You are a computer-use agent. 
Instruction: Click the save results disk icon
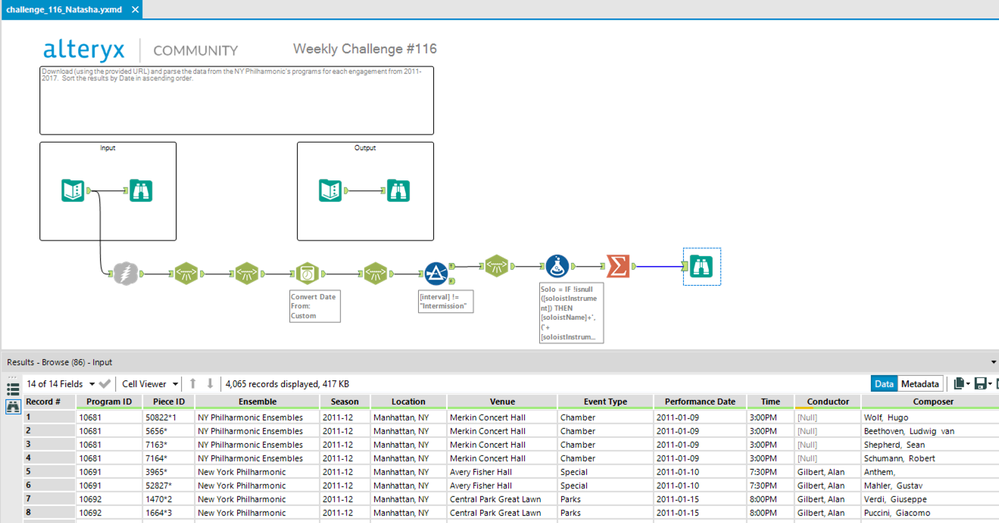(x=983, y=383)
